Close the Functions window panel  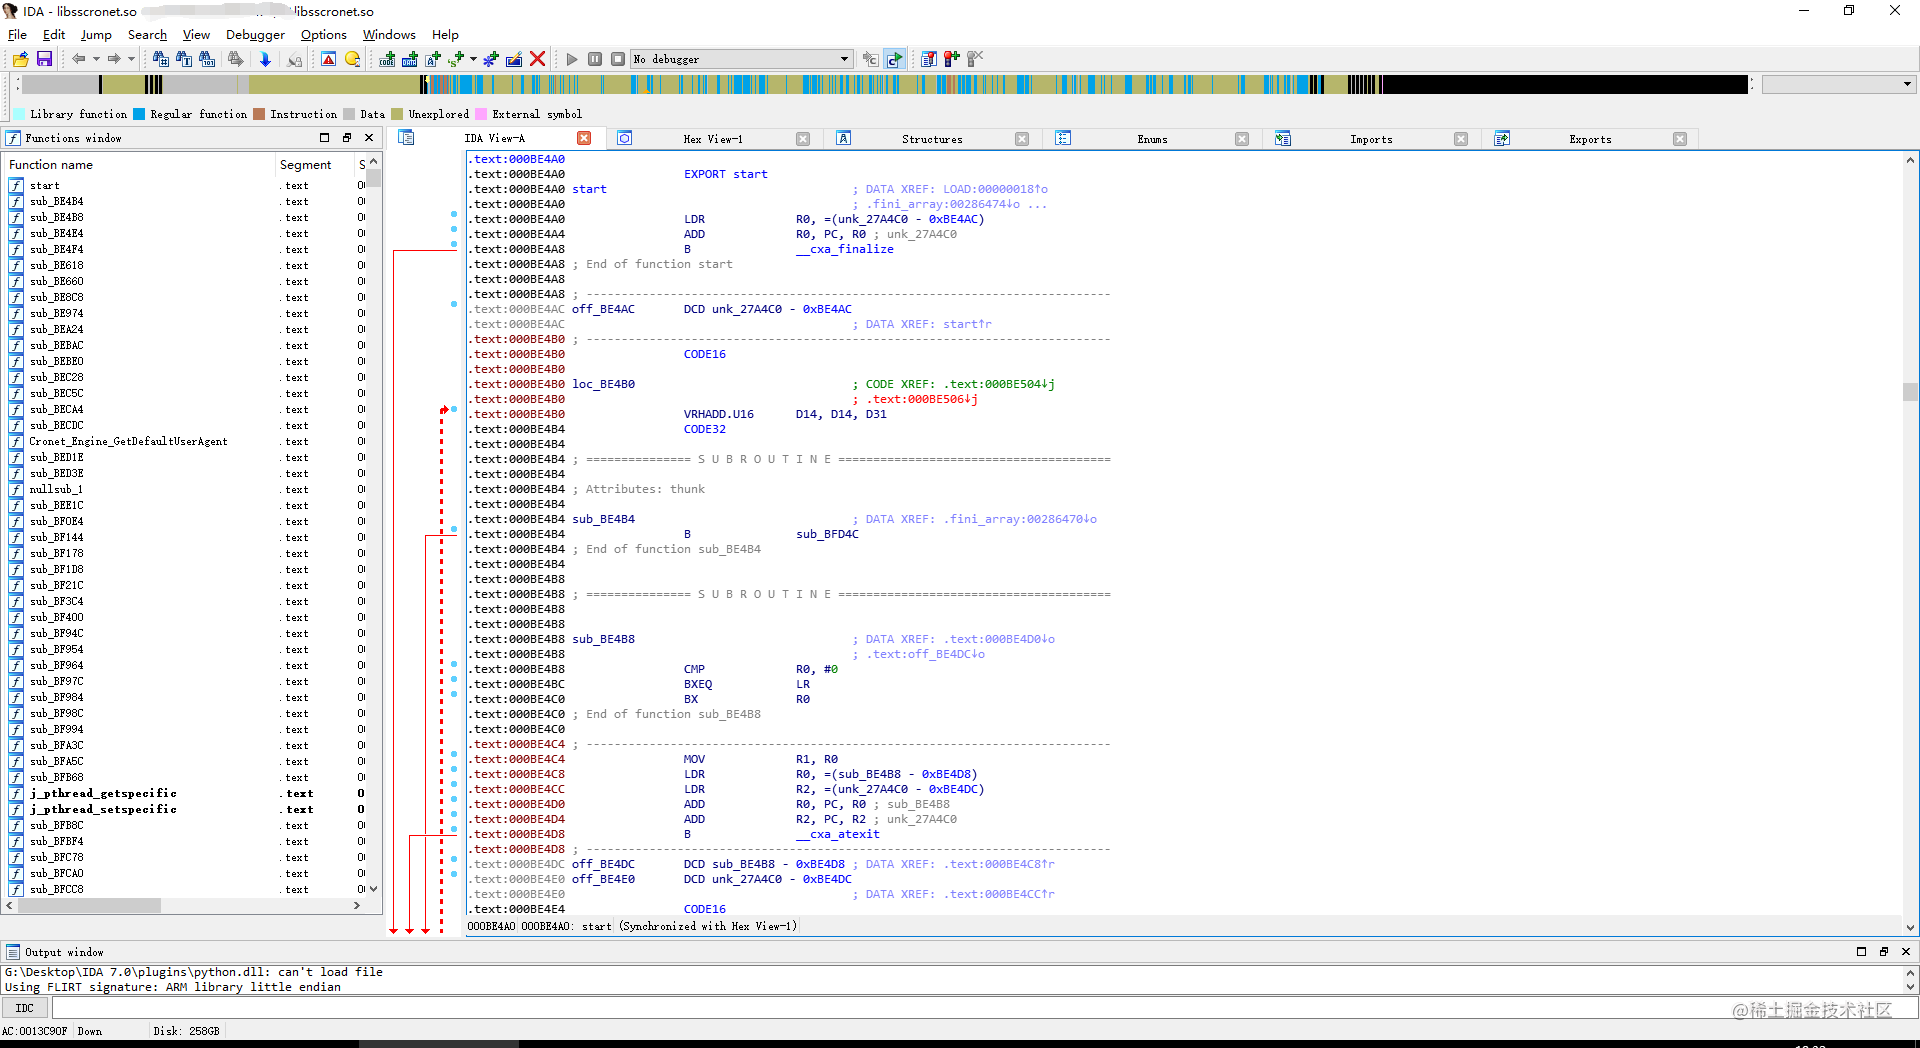coord(369,138)
